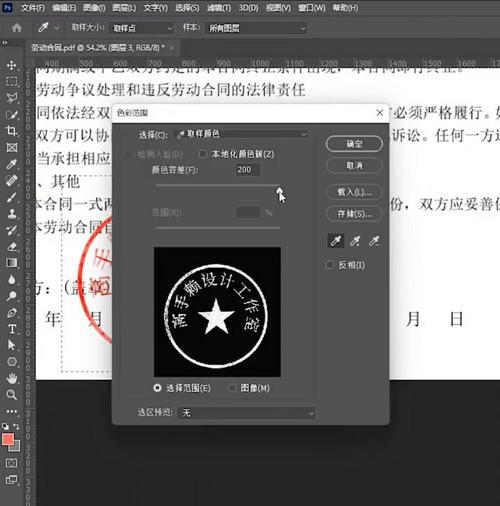The image size is (500, 506).
Task: Select the Dodge tool
Action: pos(12,296)
